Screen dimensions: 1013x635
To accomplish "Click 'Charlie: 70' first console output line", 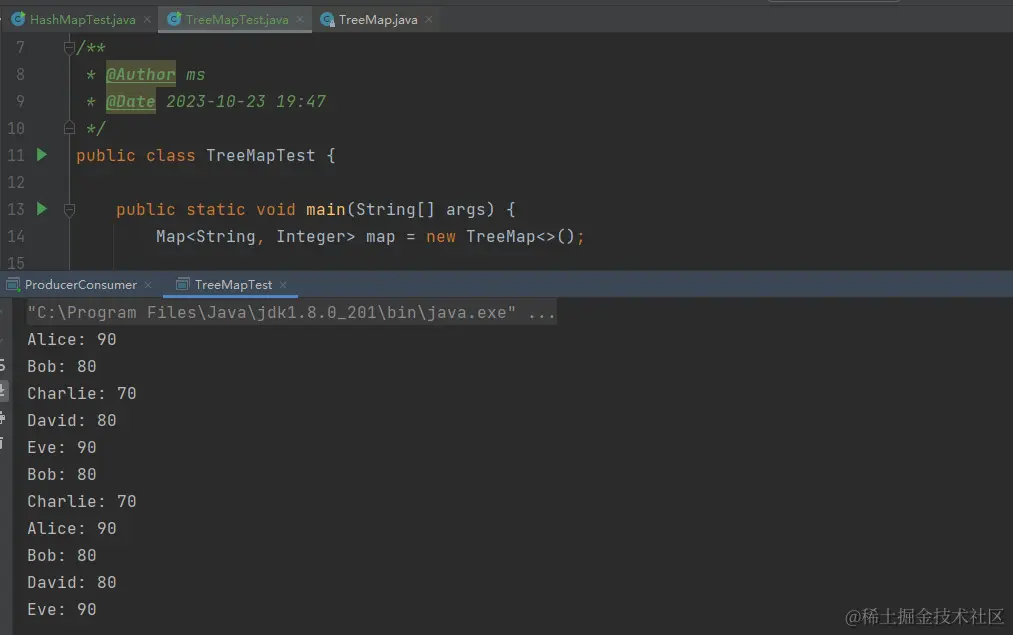I will tap(81, 393).
